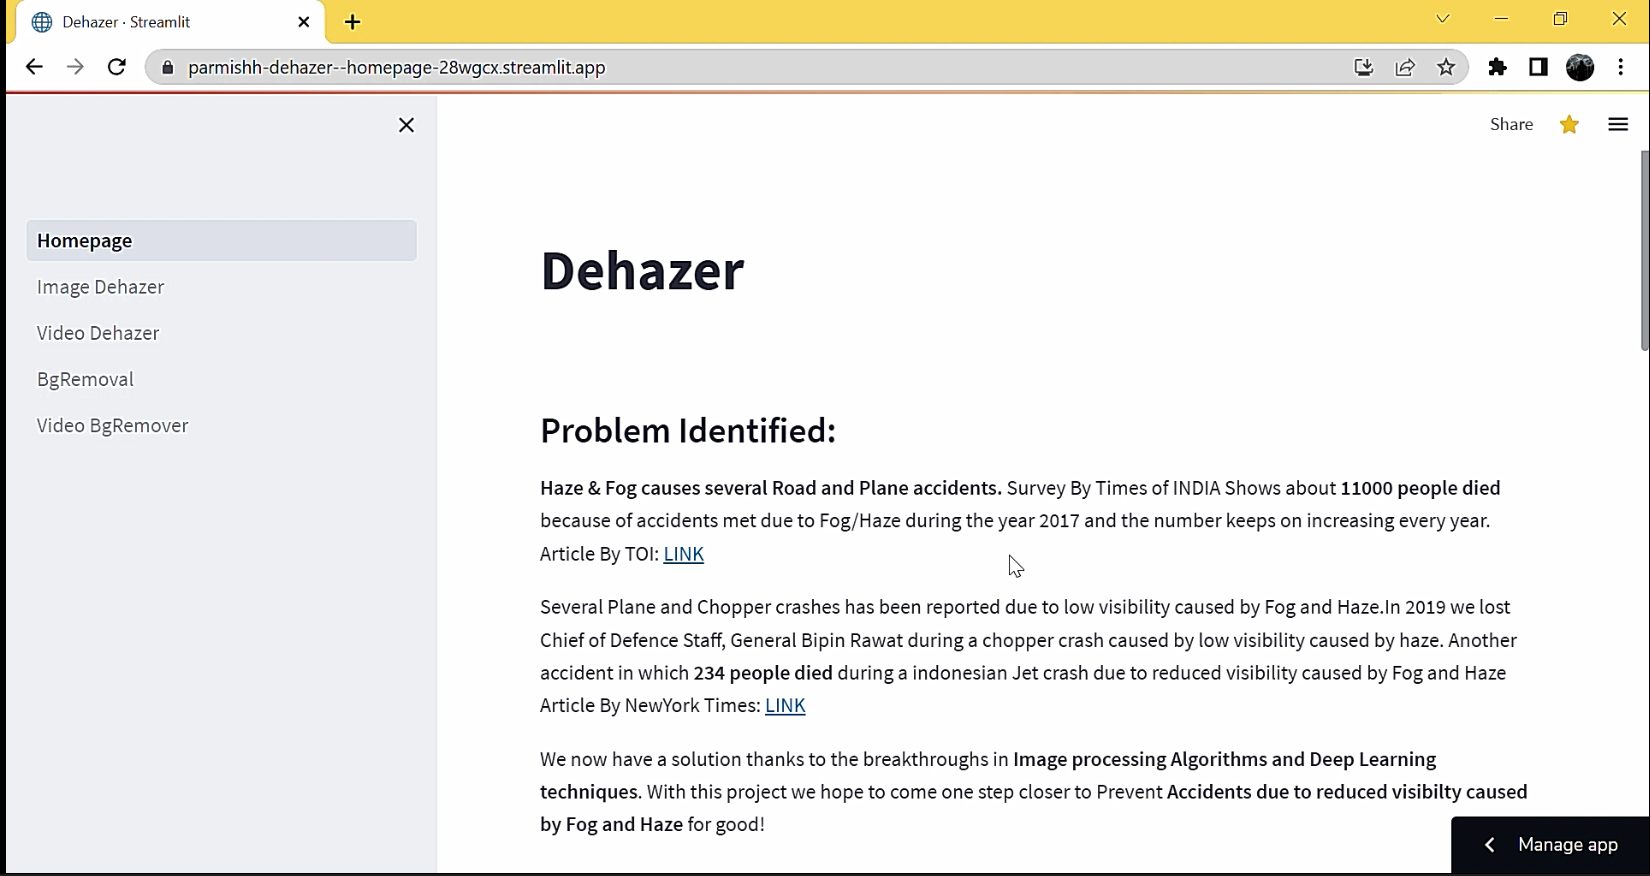Screen dimensions: 1650x876
Task: Click the Share button
Action: (x=1511, y=124)
